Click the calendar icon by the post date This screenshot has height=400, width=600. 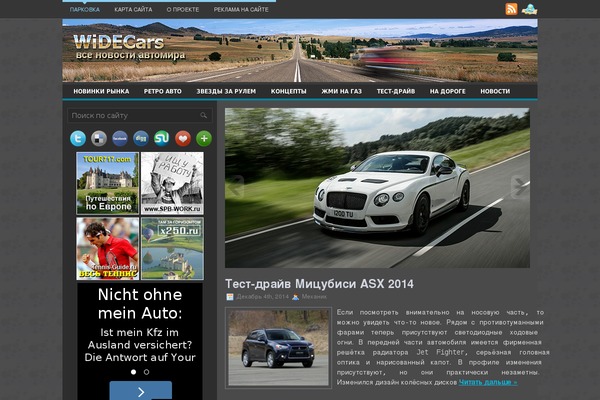pyautogui.click(x=230, y=297)
